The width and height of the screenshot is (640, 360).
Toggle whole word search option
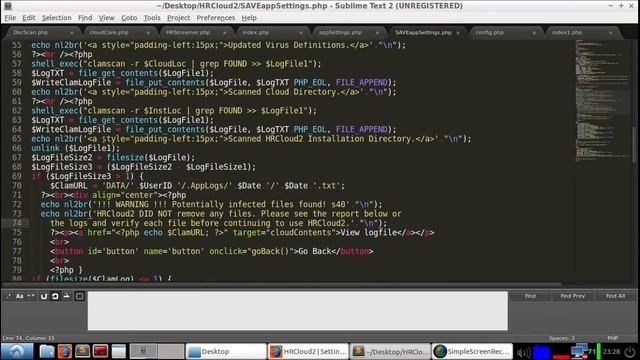(31, 296)
